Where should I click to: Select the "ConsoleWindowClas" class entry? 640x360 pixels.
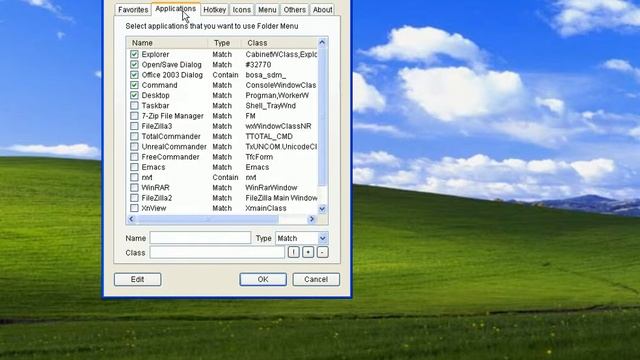pyautogui.click(x=281, y=85)
